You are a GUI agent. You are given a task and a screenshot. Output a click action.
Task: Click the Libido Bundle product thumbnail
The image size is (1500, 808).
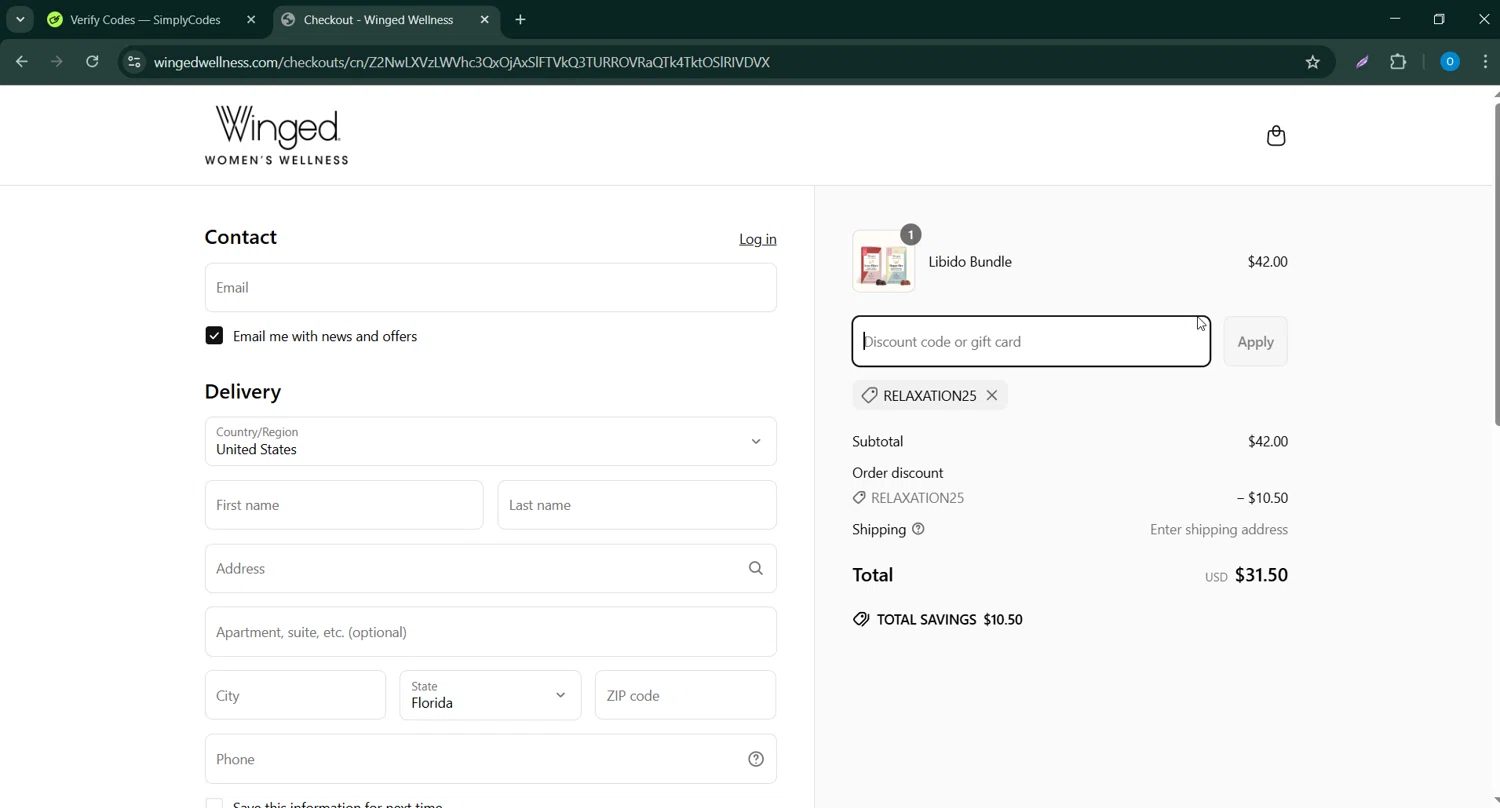[x=884, y=261]
